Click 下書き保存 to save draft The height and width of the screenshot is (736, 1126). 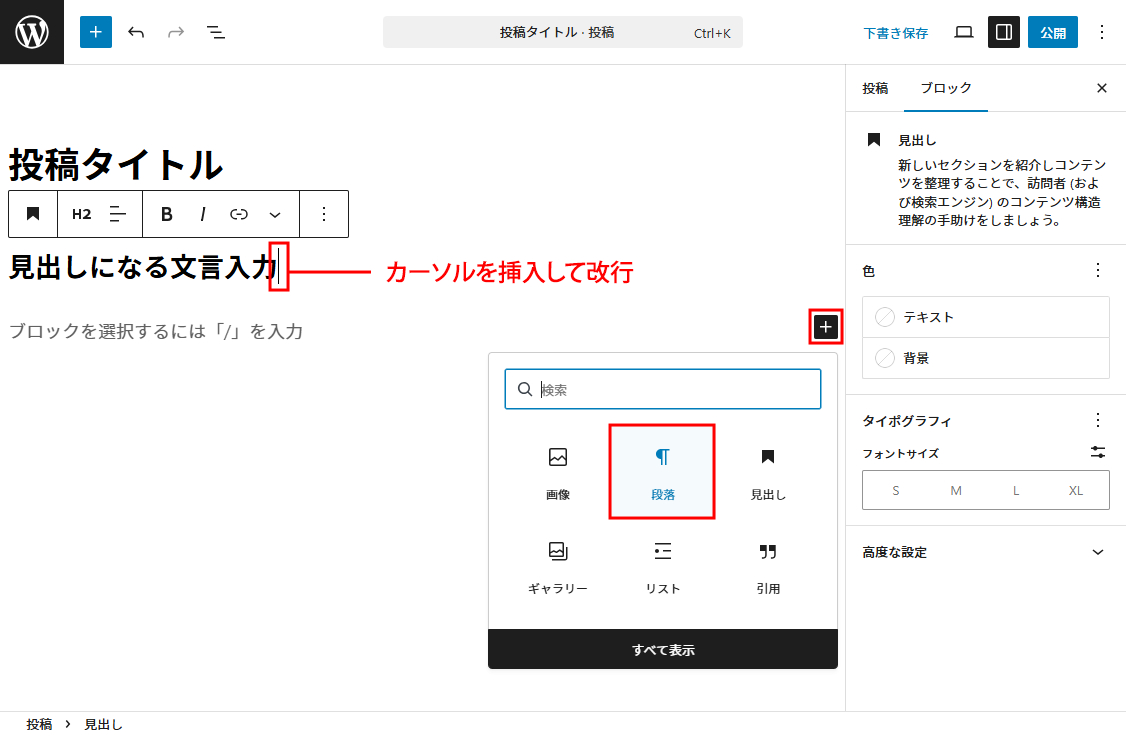895,33
